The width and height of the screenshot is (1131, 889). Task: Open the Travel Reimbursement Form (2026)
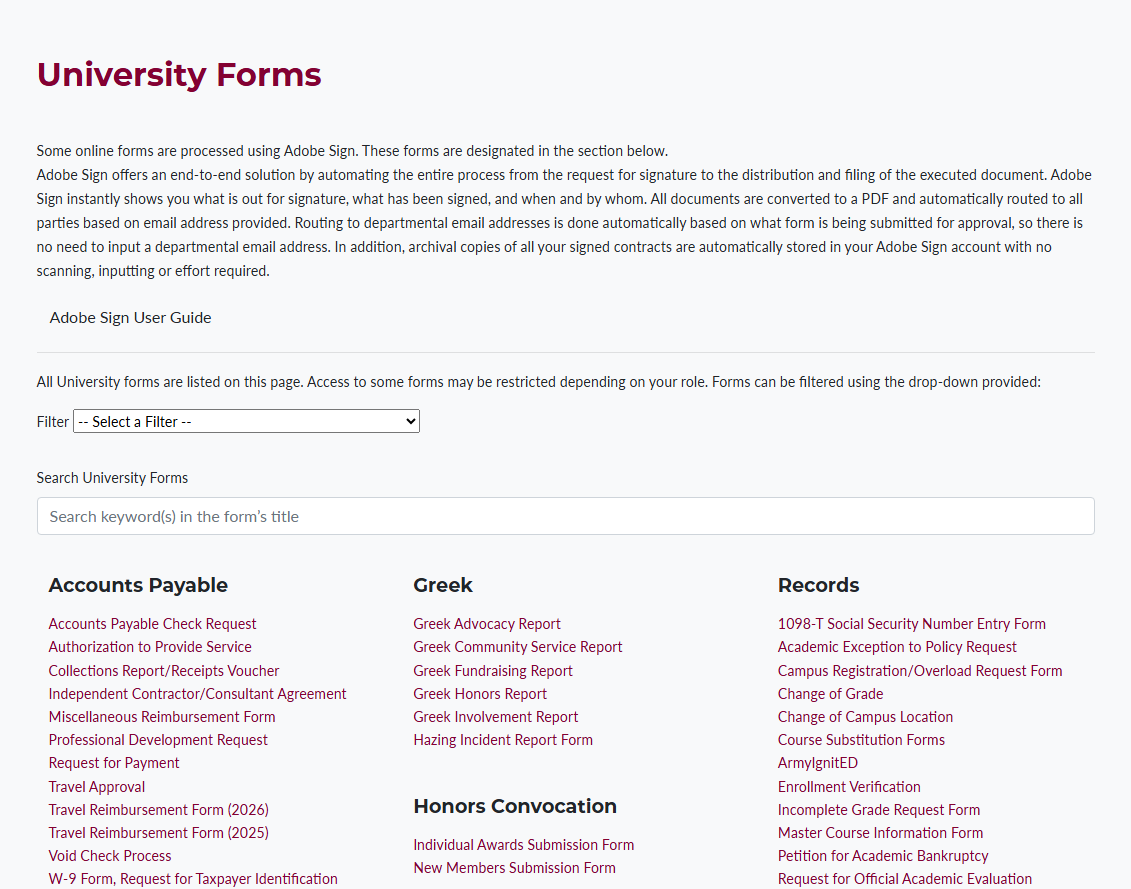pyautogui.click(x=158, y=809)
